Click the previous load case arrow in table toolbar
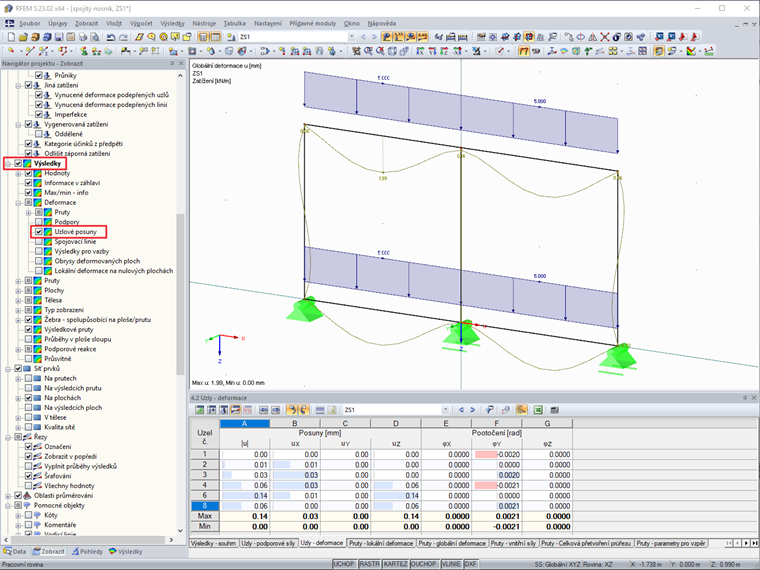This screenshot has height=570, width=760. pos(461,410)
